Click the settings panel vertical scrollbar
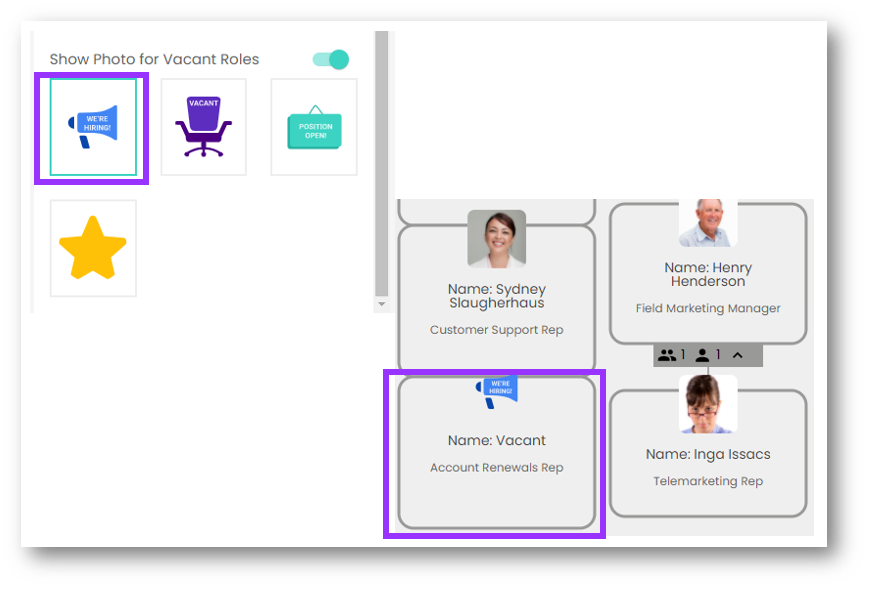 [381, 160]
